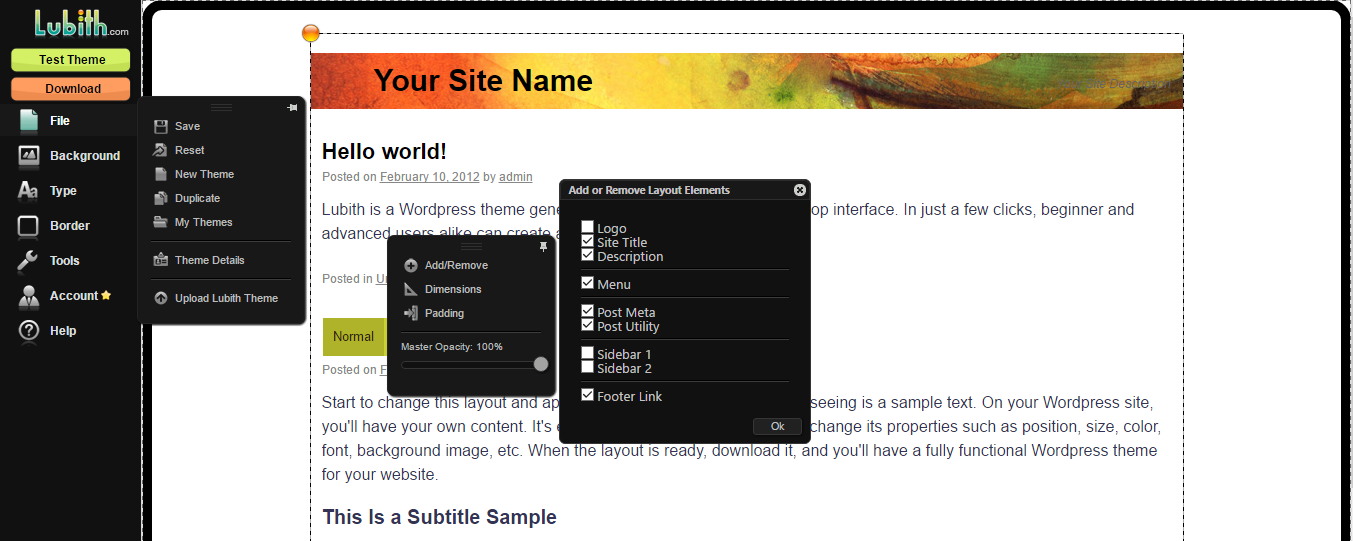Screen dimensions: 1353x541
Task: Open the February 10, 2012 date link
Action: [x=429, y=177]
